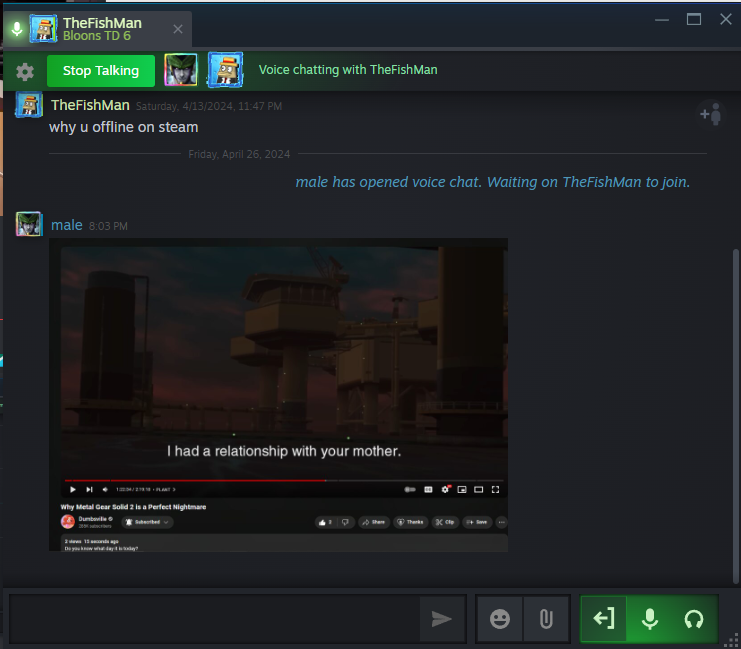This screenshot has width=741, height=649.
Task: Click the chat history scrollbar
Action: 735,416
